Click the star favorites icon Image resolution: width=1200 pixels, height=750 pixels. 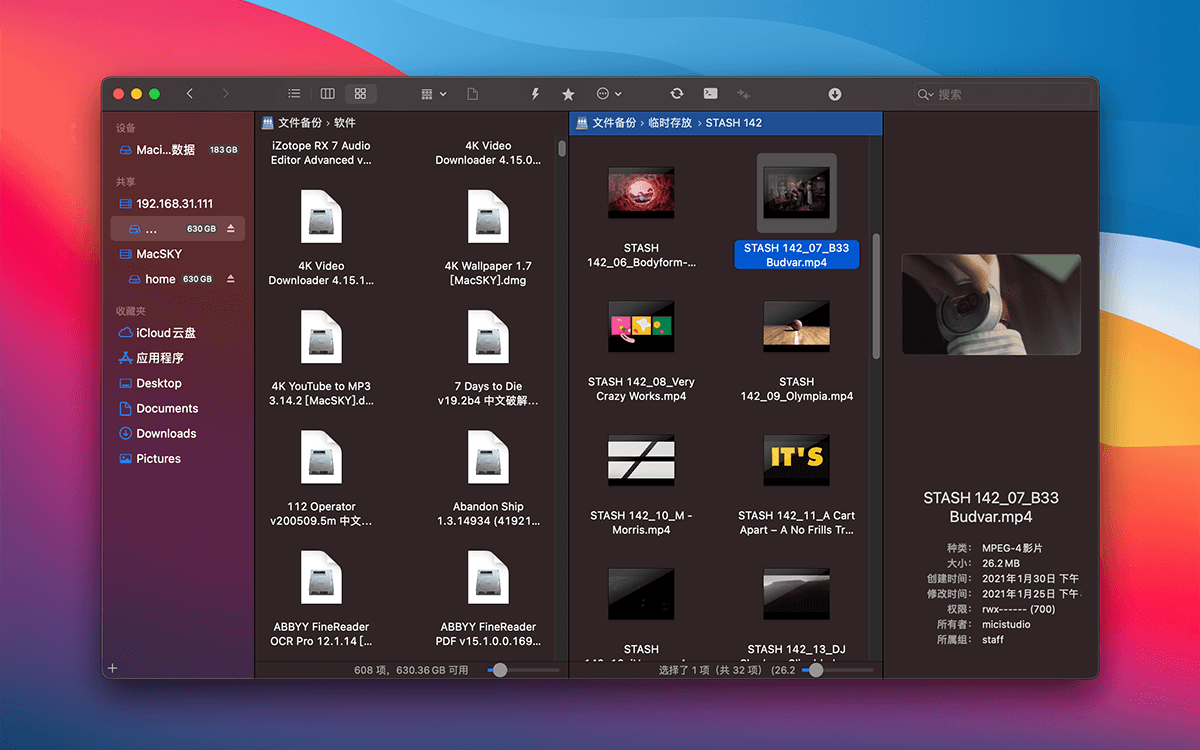point(568,94)
